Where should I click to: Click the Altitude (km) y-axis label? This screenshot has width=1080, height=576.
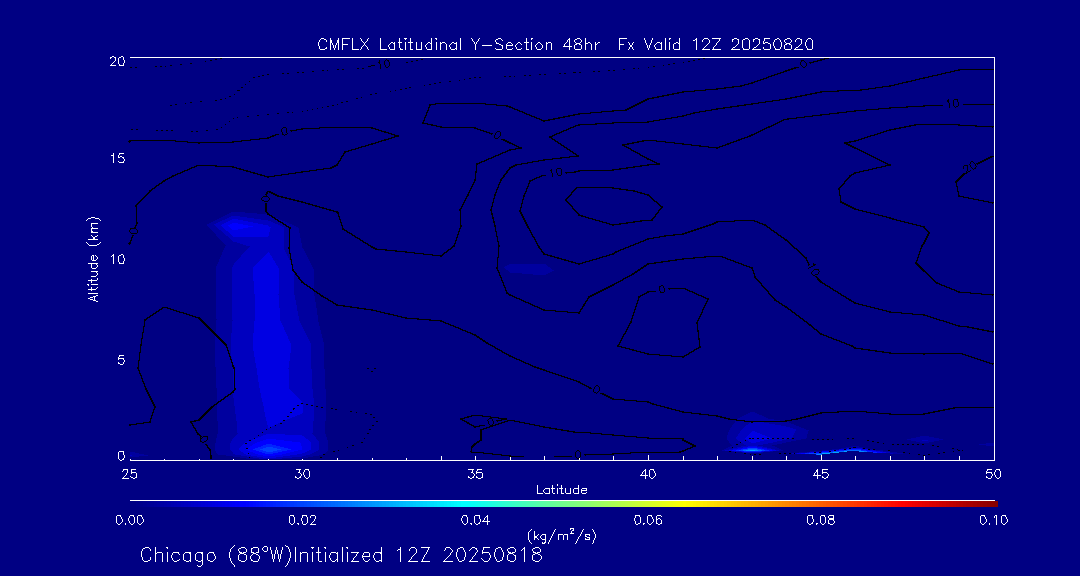tap(94, 258)
